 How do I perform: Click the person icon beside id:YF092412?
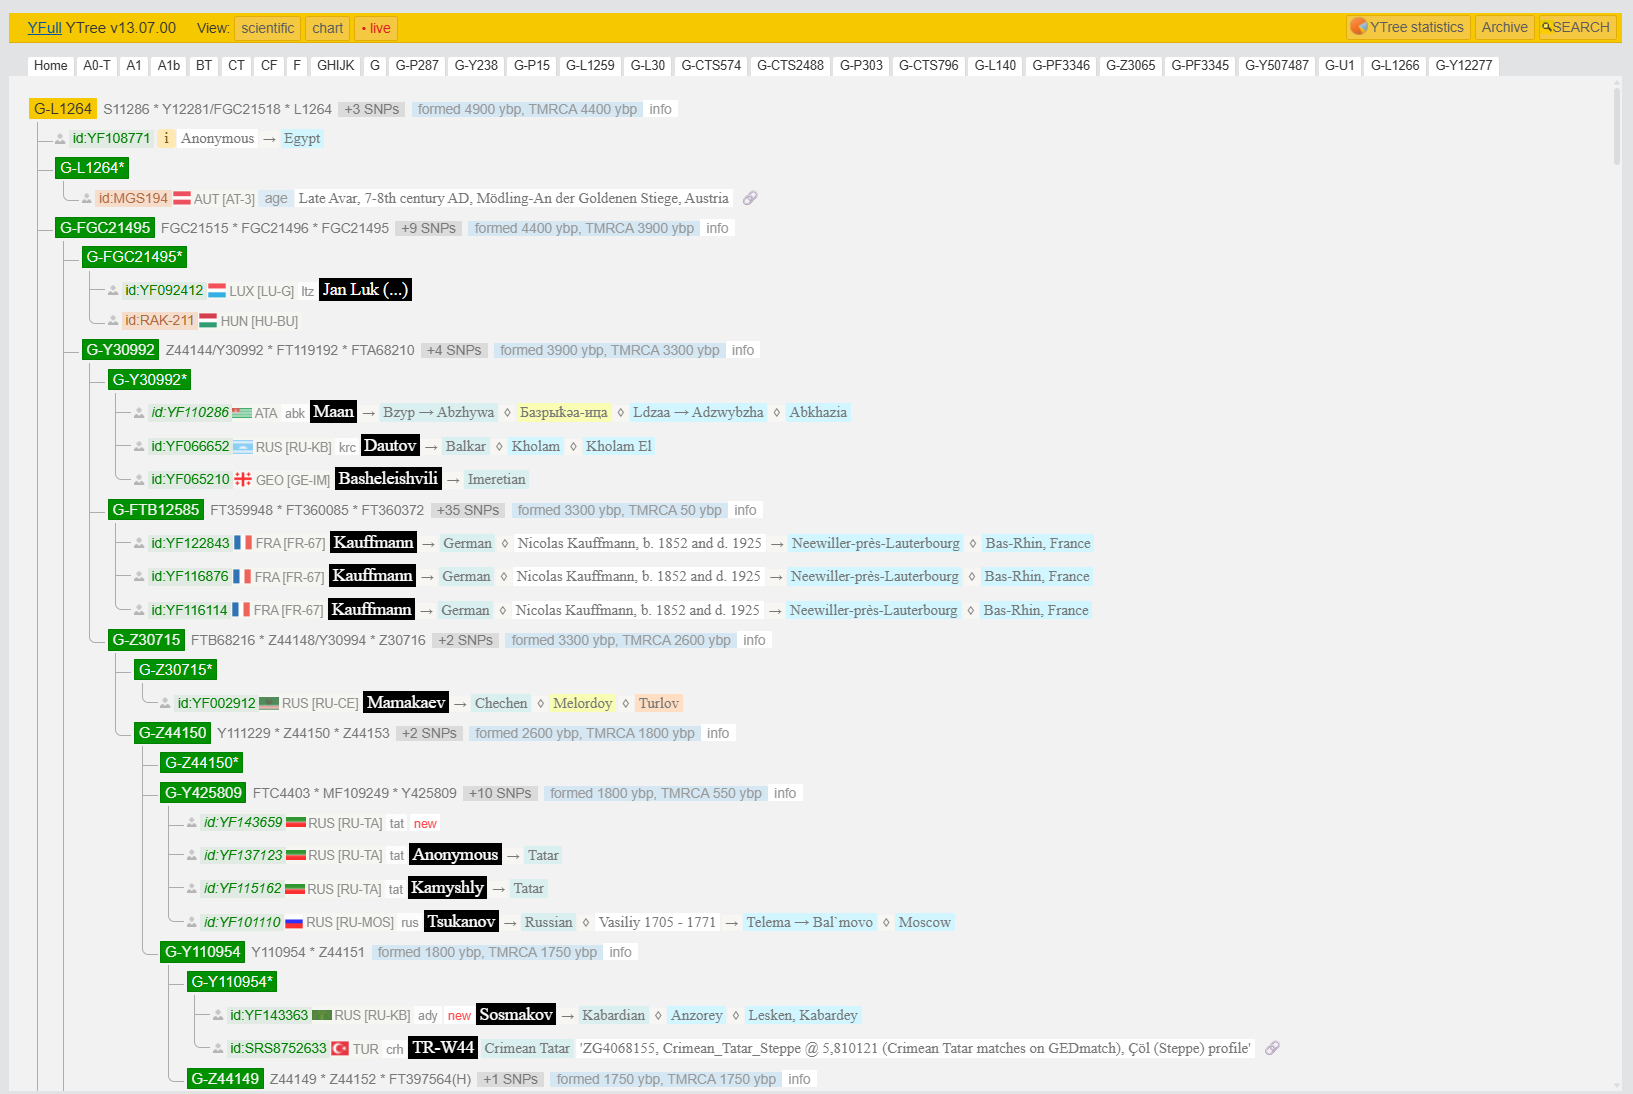pyautogui.click(x=113, y=291)
